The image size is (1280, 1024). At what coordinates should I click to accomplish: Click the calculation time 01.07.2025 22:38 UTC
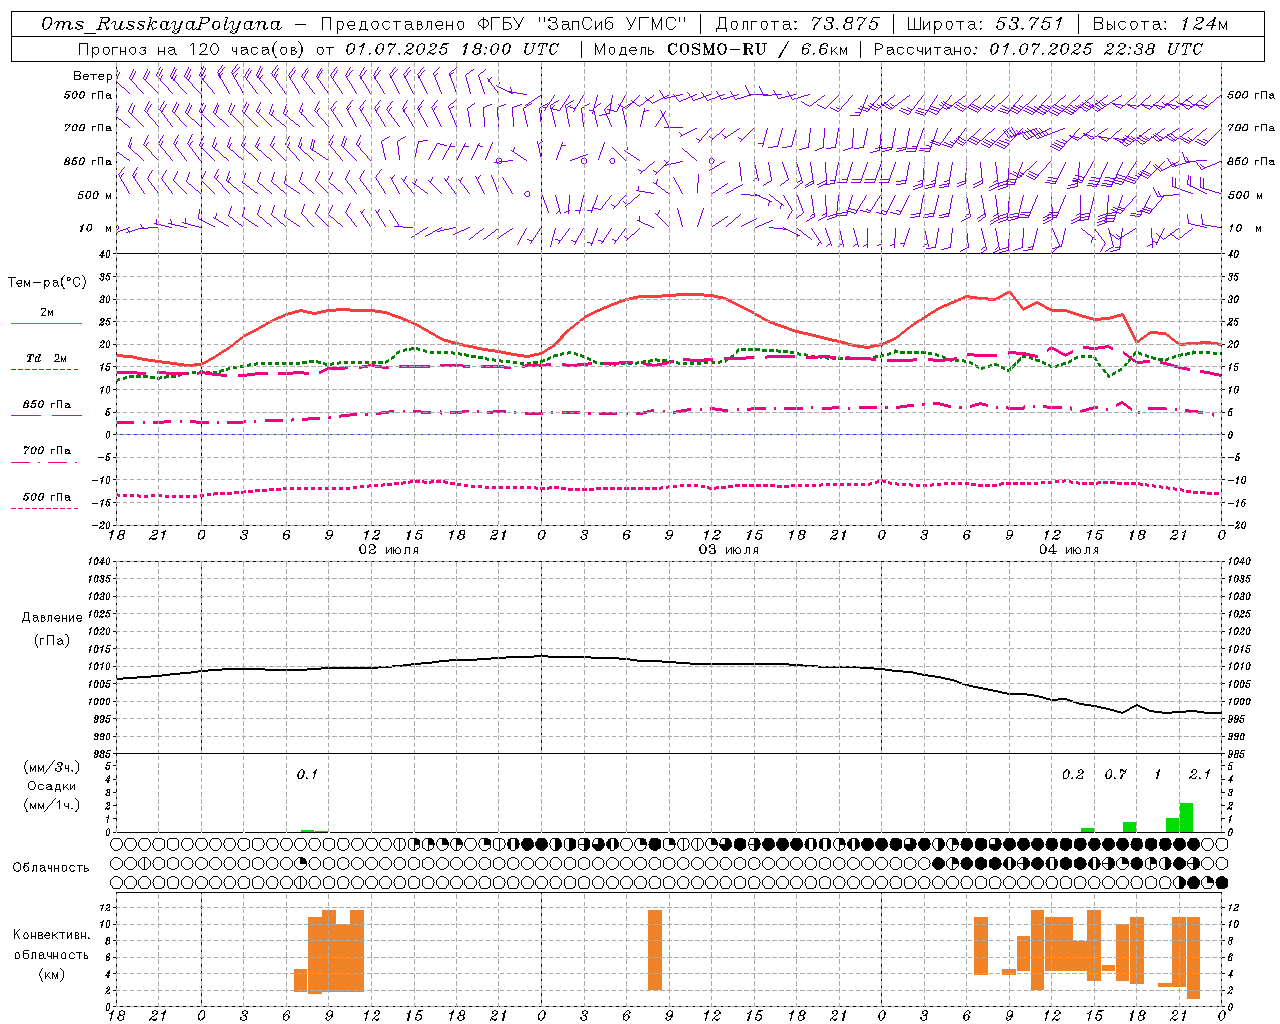tap(1095, 49)
